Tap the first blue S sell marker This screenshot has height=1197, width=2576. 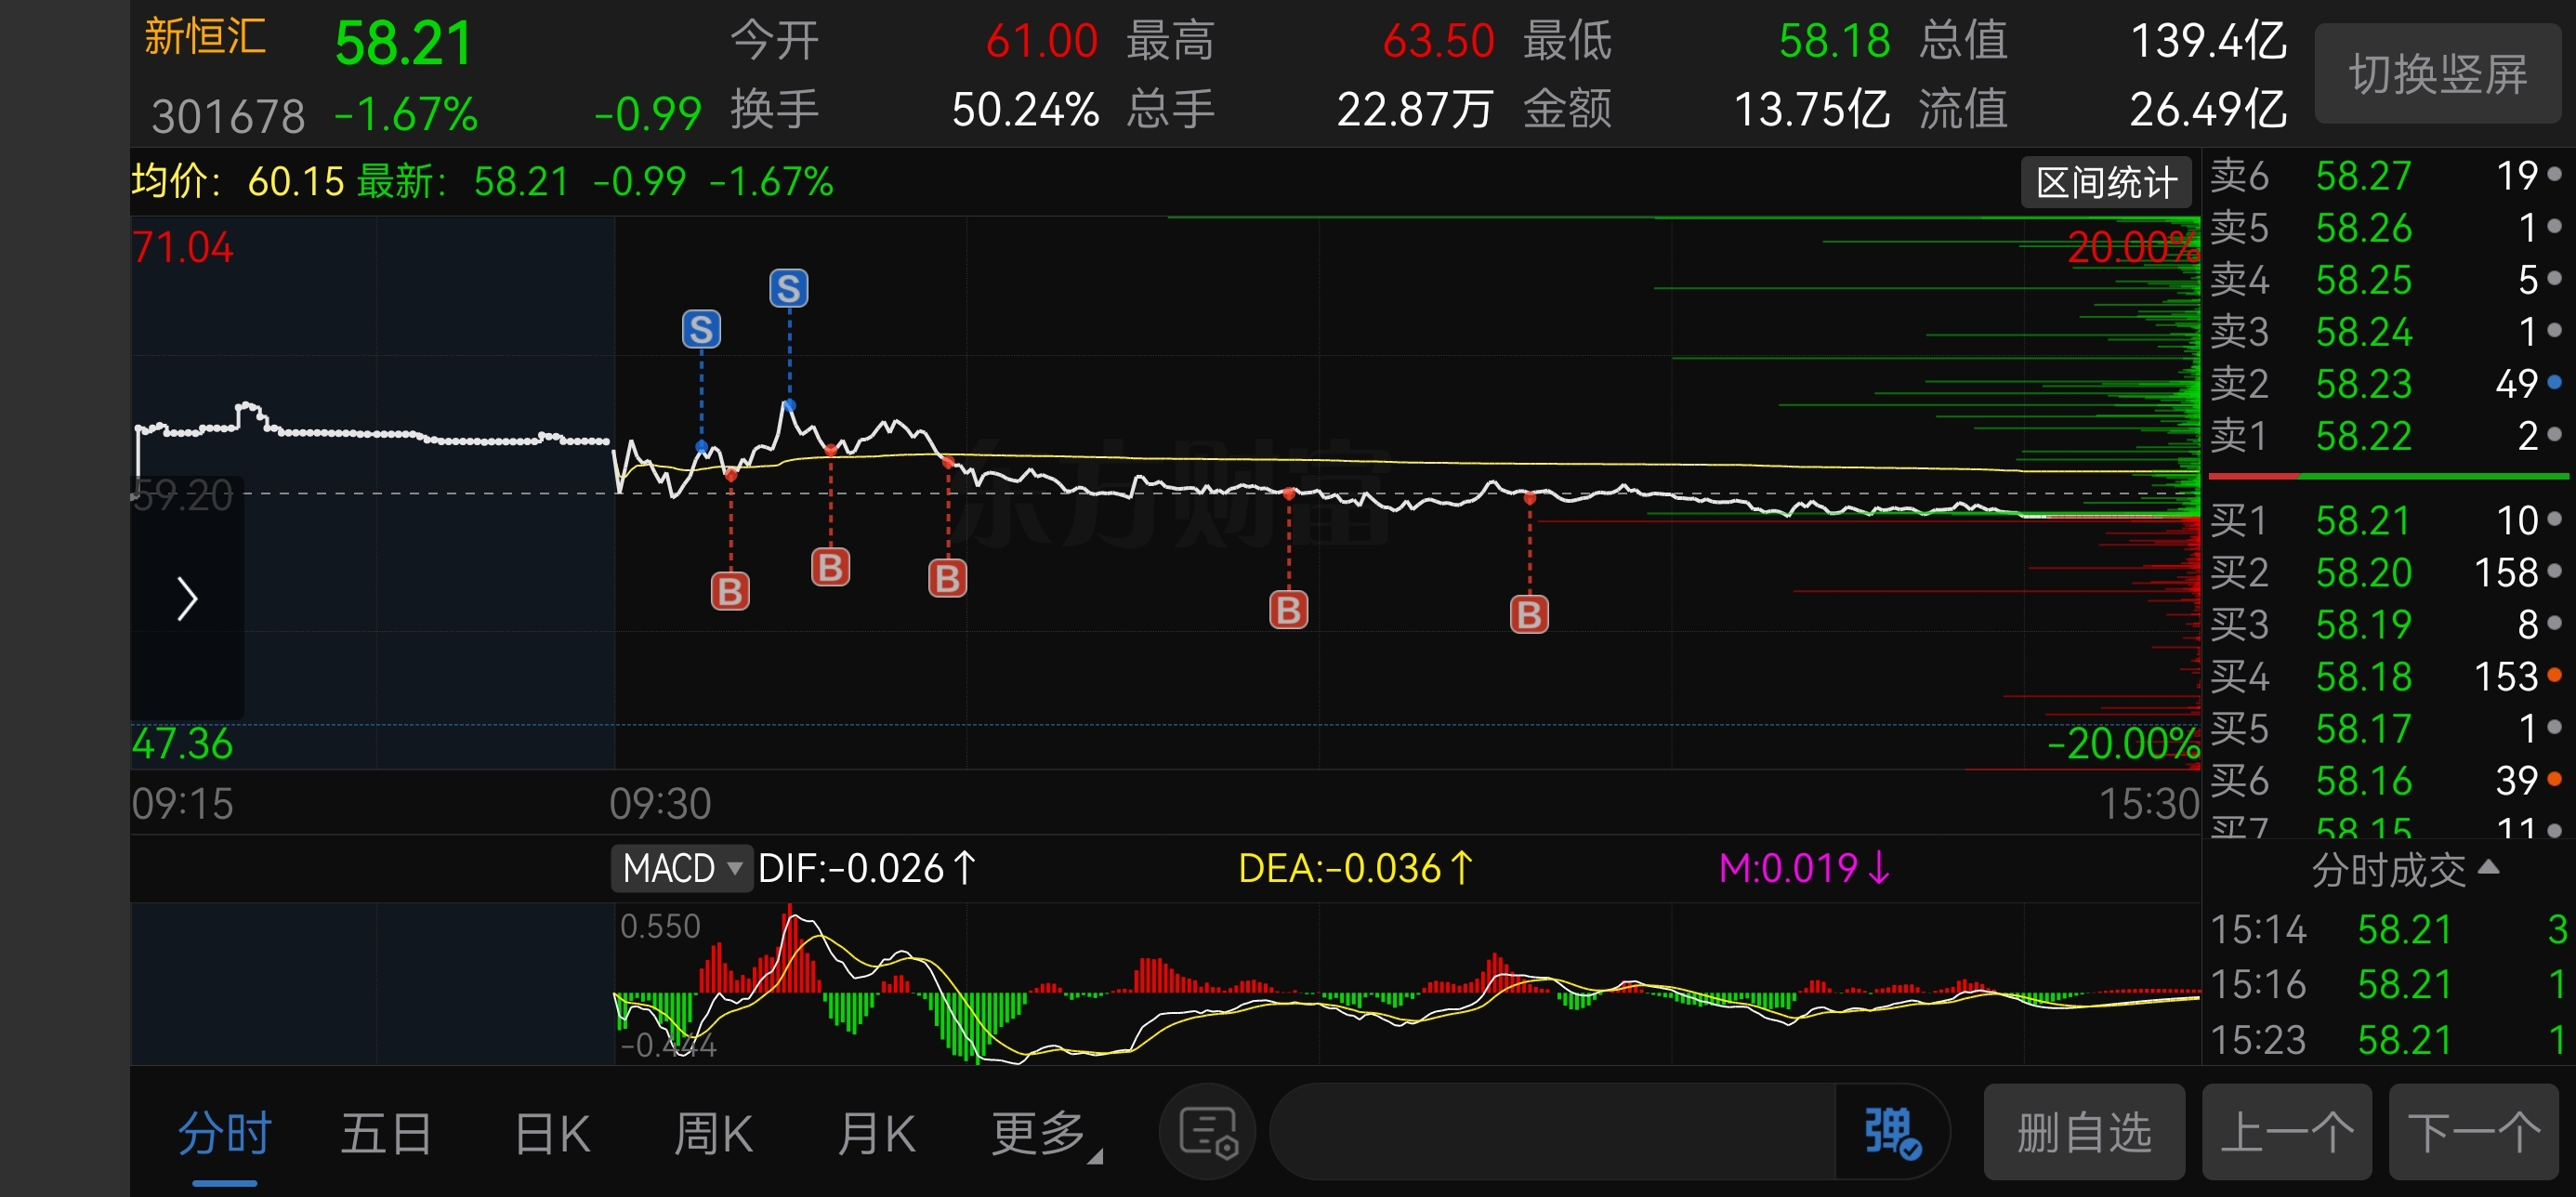coord(701,328)
